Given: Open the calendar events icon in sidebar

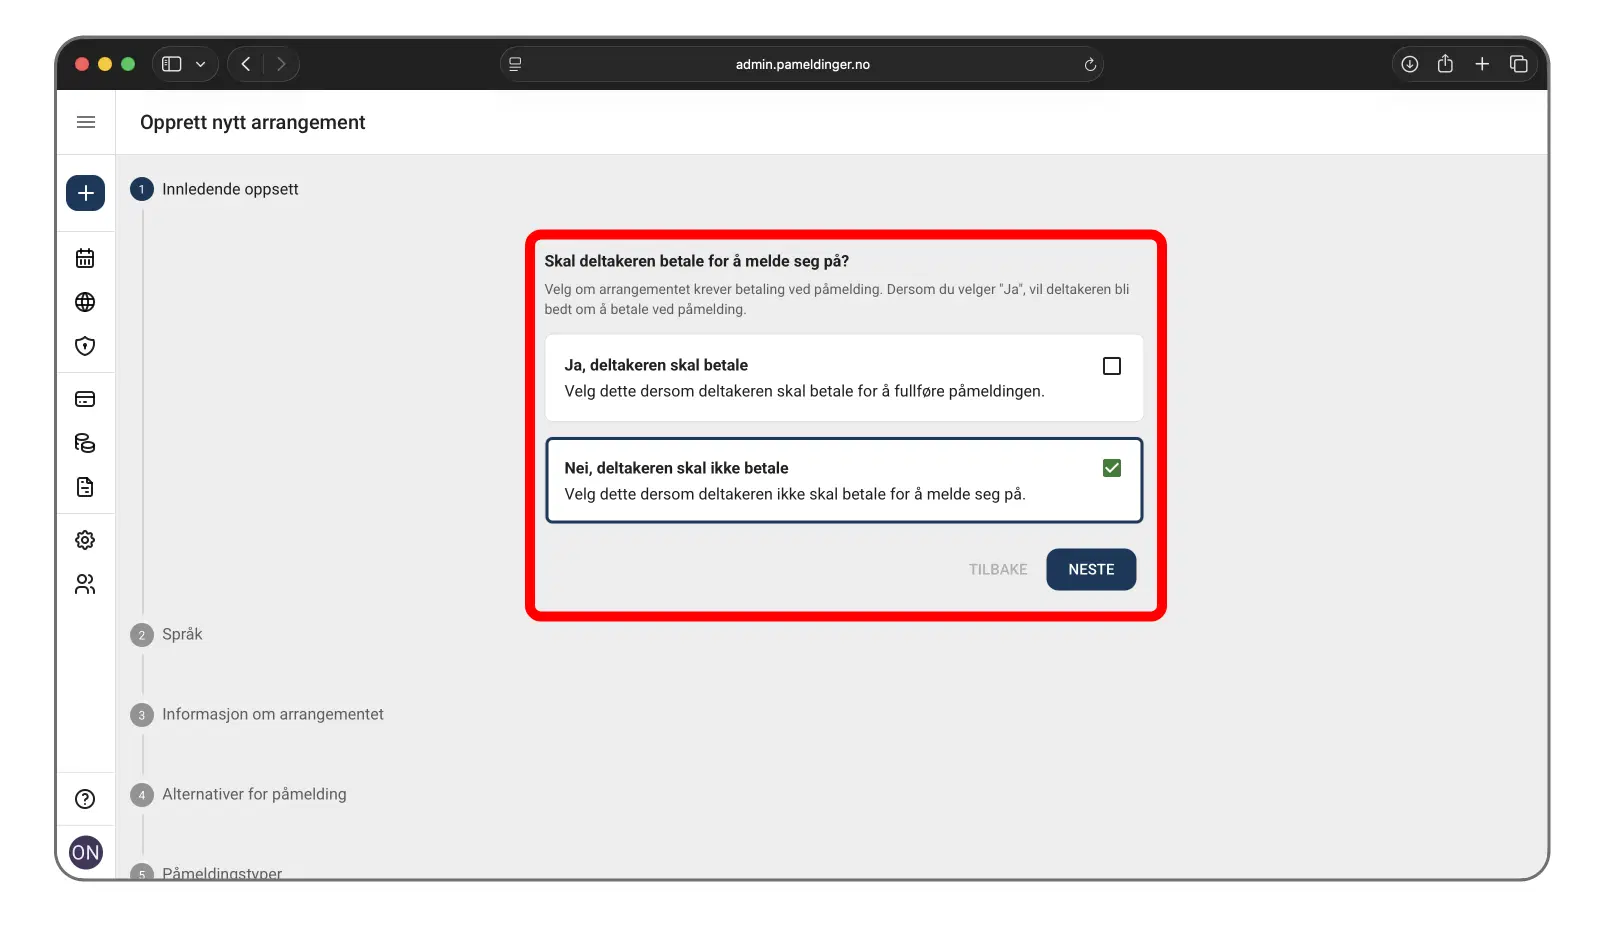Looking at the screenshot, I should (85, 257).
